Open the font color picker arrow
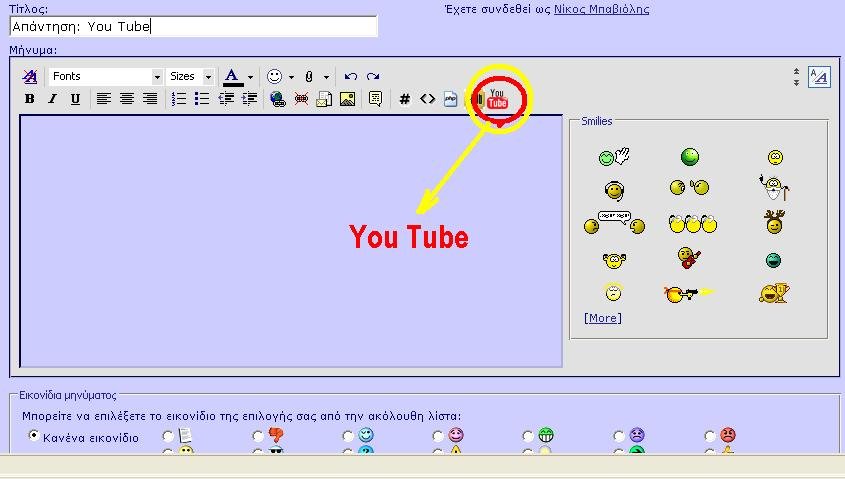This screenshot has width=845, height=479. click(250, 77)
